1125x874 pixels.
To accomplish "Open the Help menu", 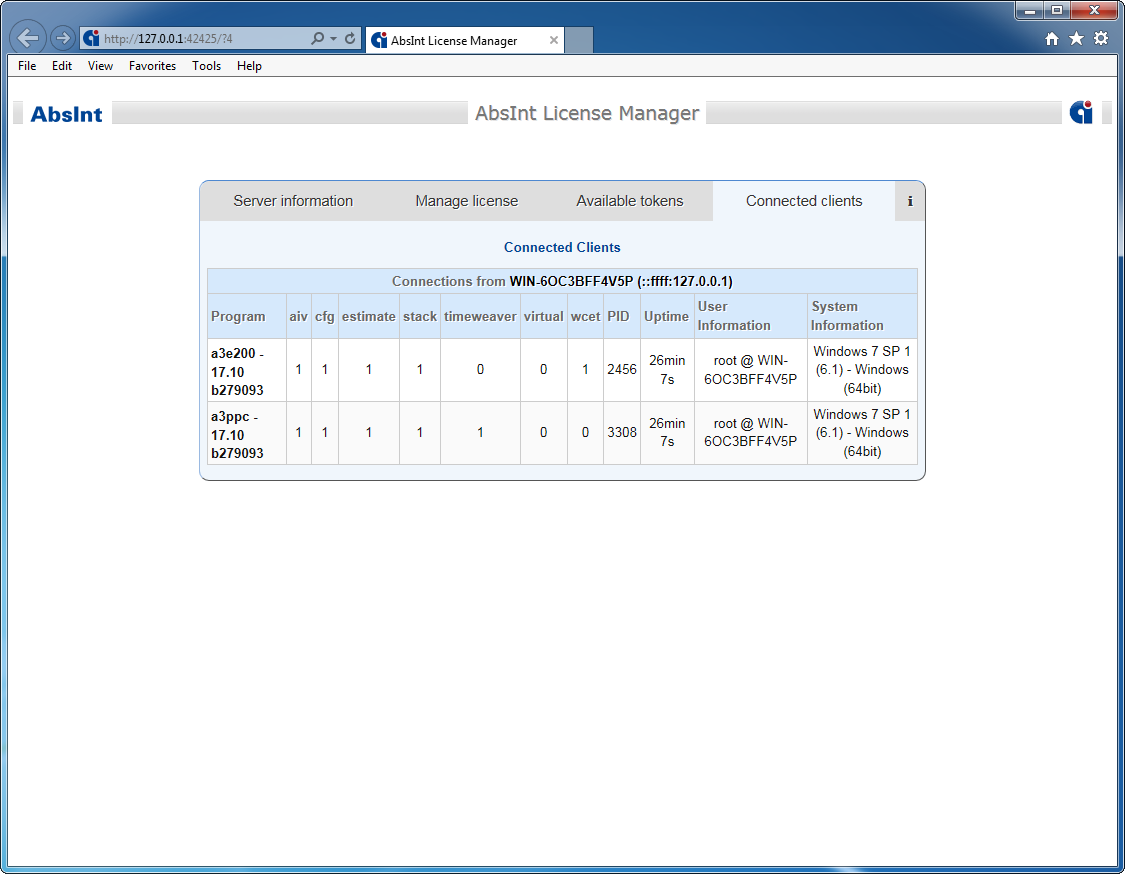I will point(249,66).
